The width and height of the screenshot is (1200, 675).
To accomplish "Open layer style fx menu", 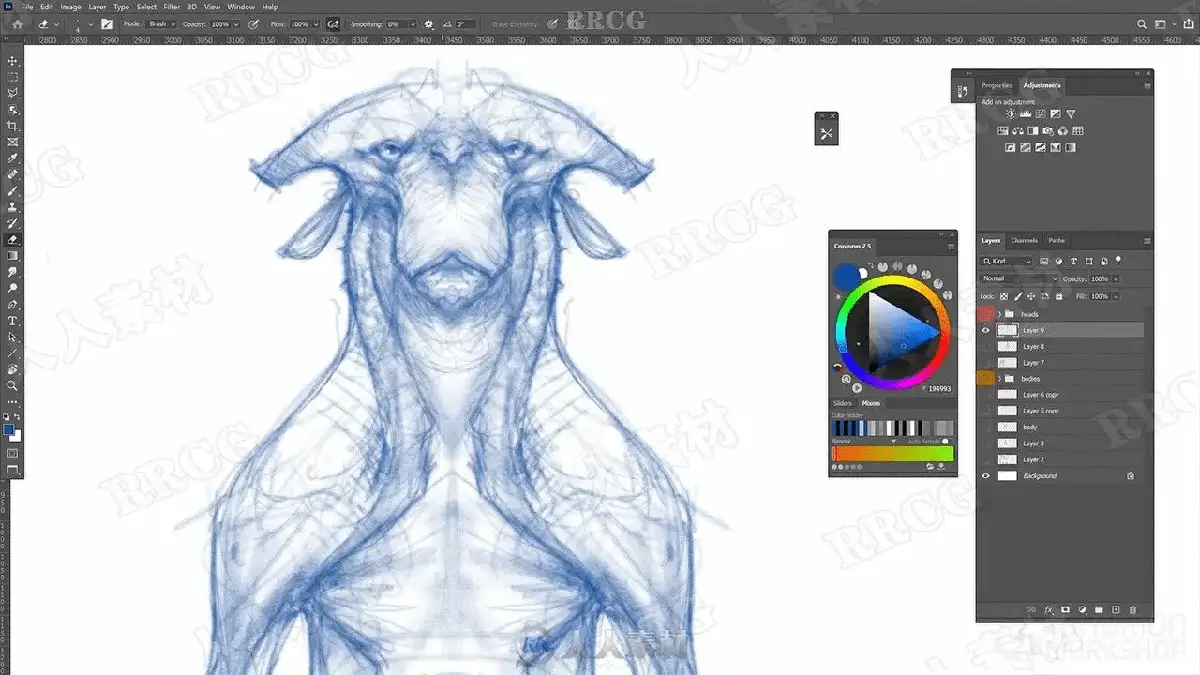I will (x=1049, y=609).
